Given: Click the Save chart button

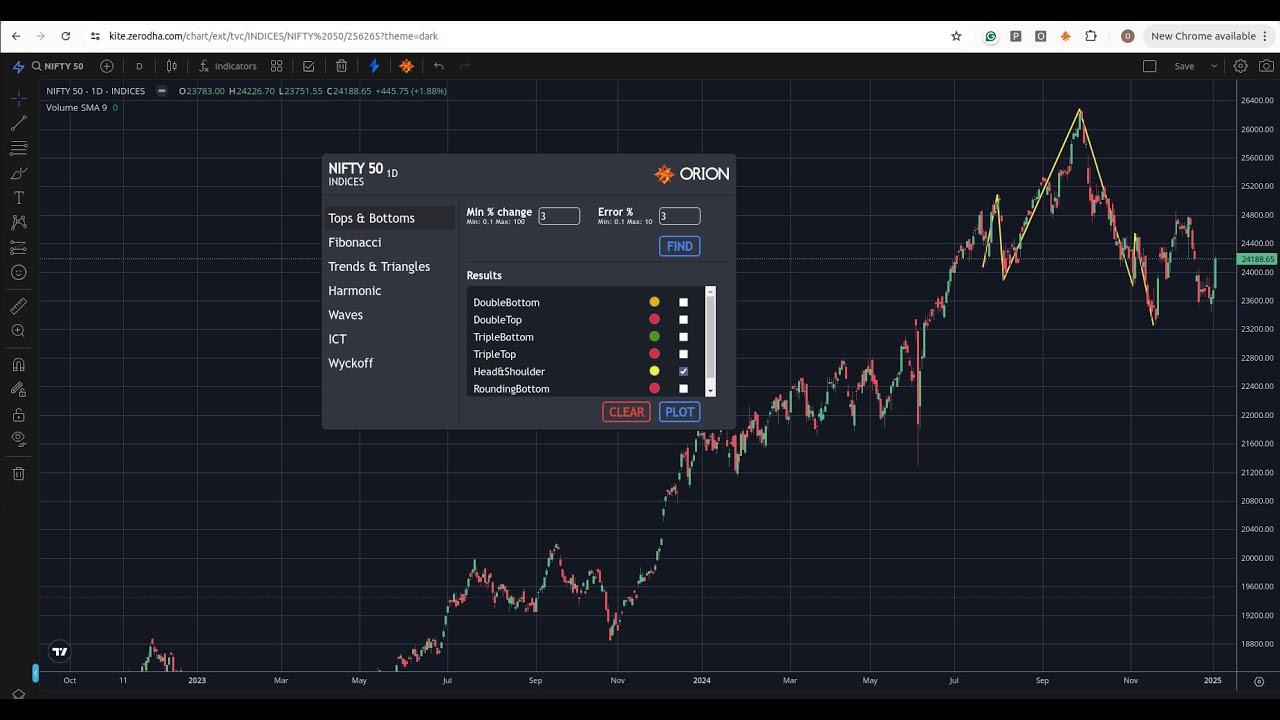Looking at the screenshot, I should point(1184,66).
